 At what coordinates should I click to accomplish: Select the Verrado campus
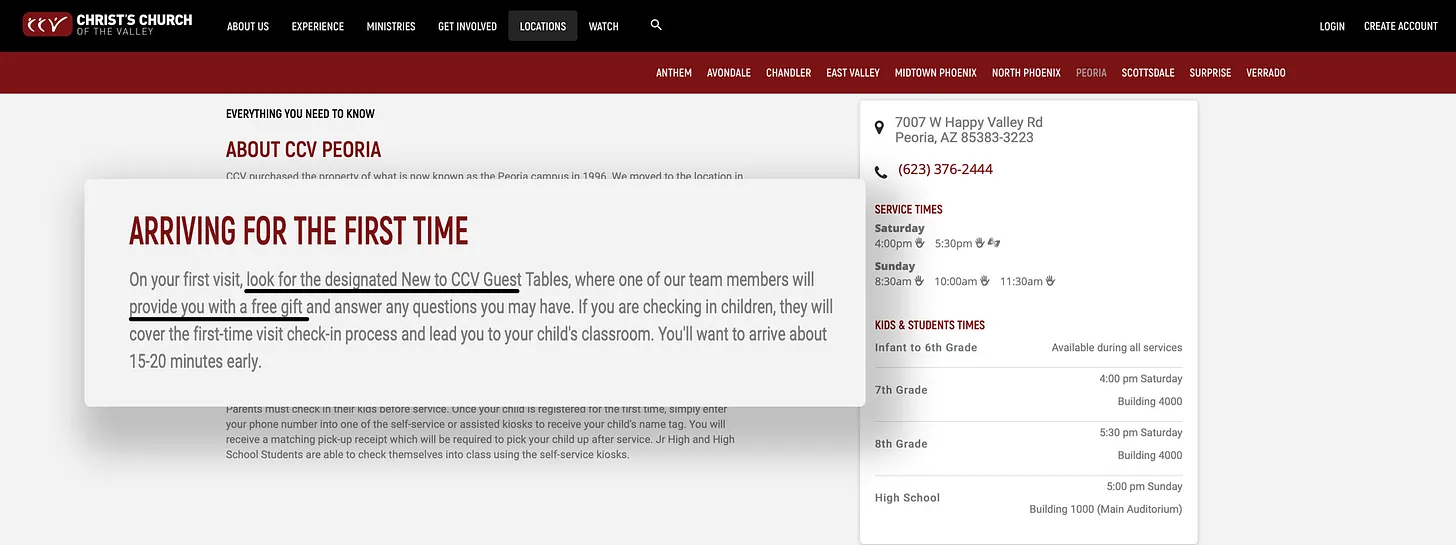[x=1266, y=73]
